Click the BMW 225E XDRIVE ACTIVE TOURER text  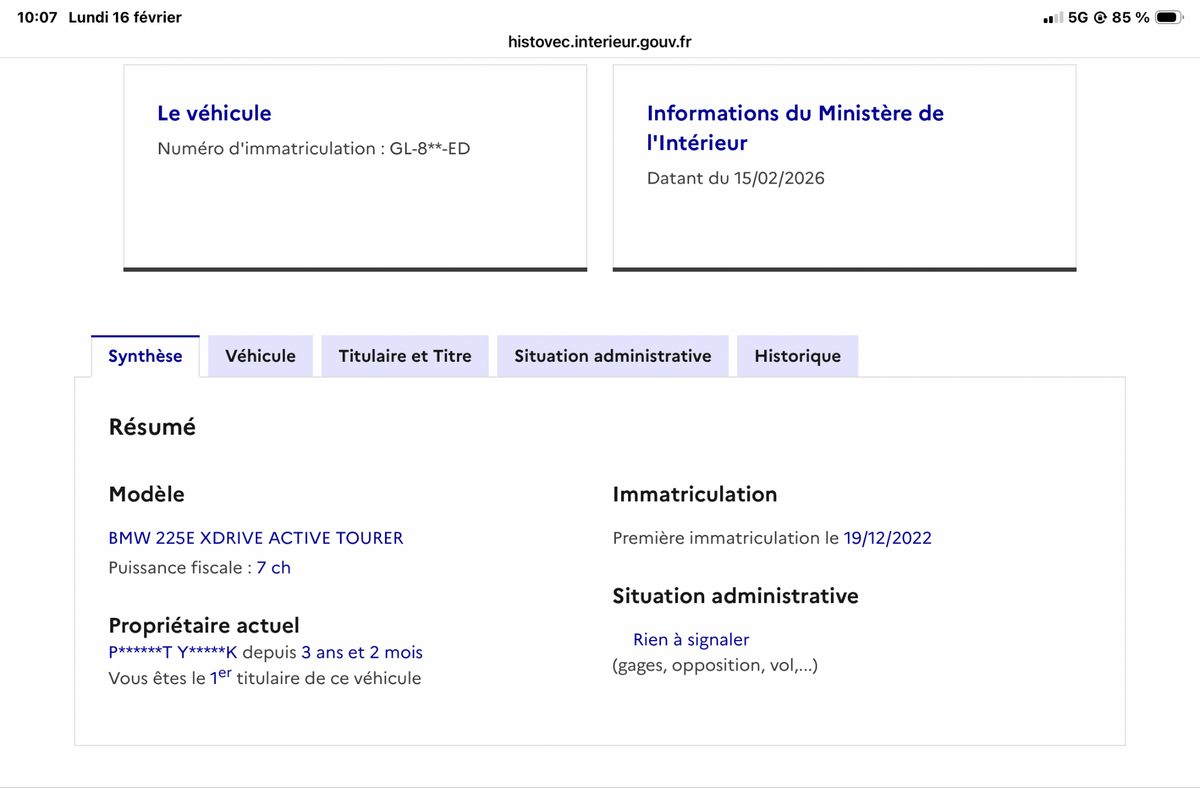[256, 538]
